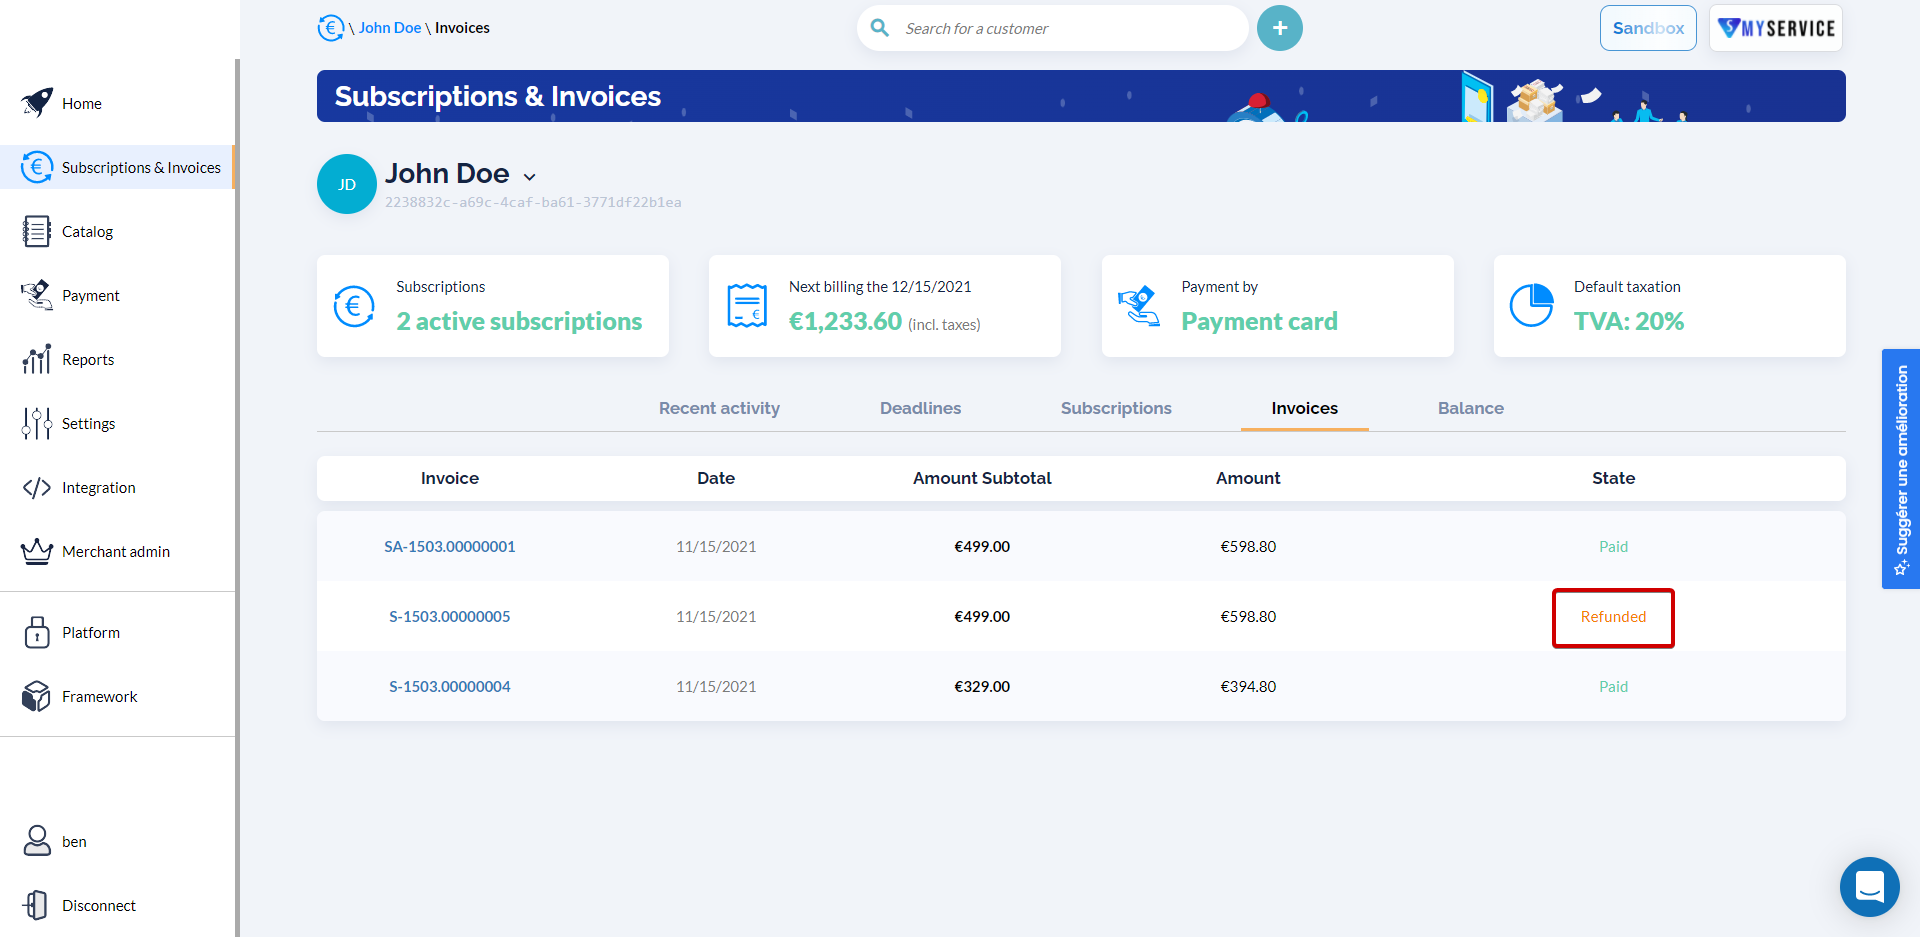1920x937 pixels.
Task: Click the Framework label in sidebar
Action: click(x=100, y=696)
